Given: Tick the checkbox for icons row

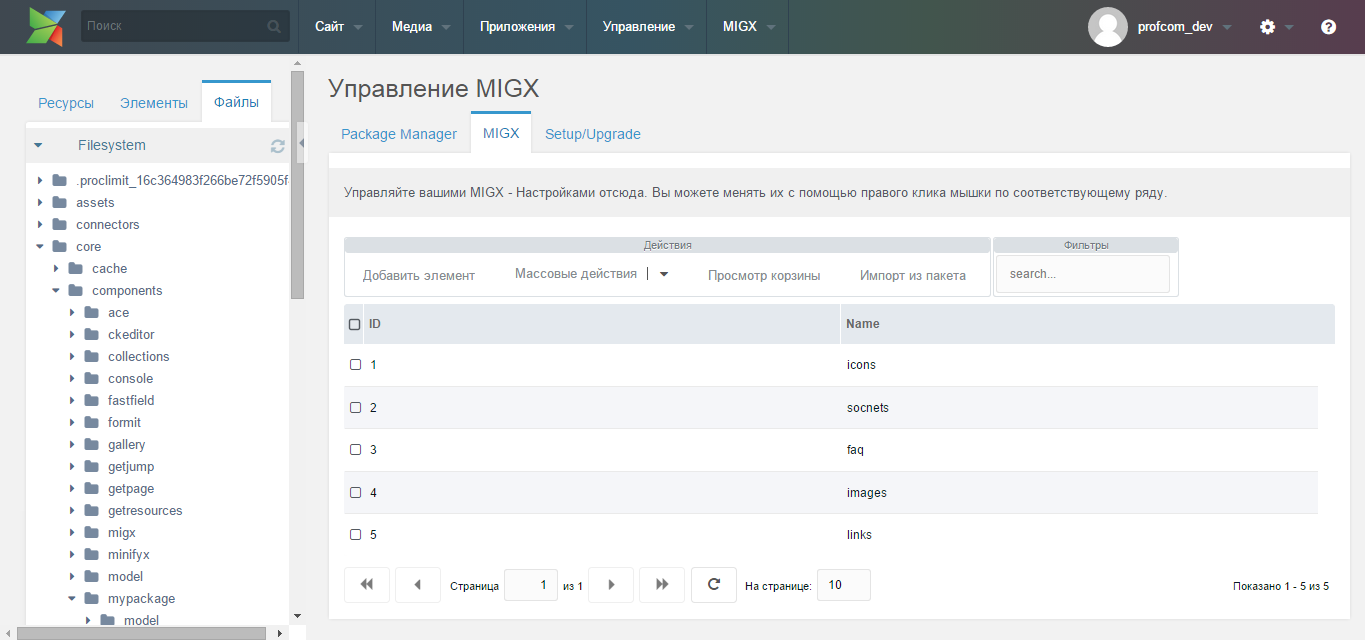Looking at the screenshot, I should [355, 365].
